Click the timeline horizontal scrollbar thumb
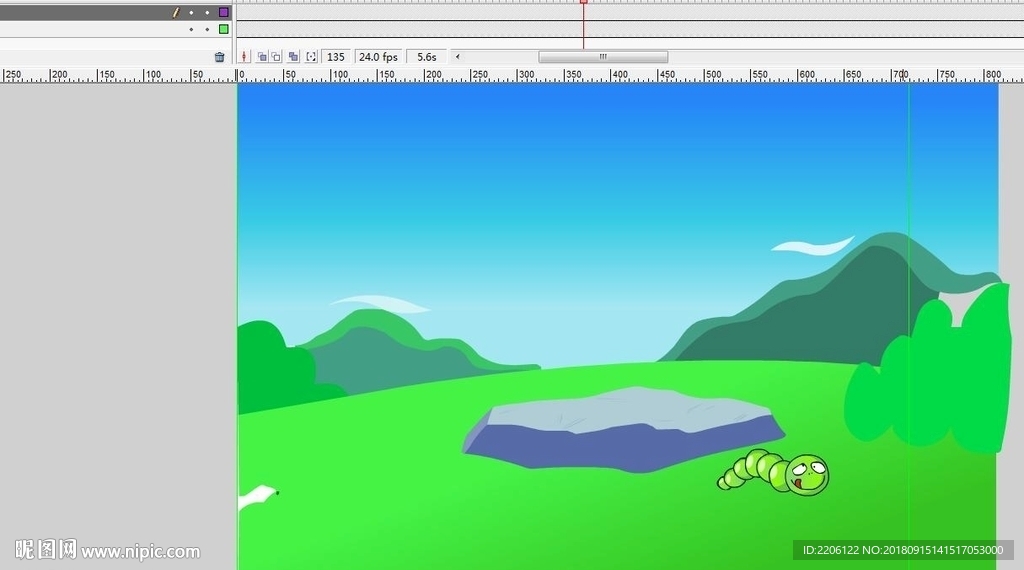Viewport: 1024px width, 570px height. coord(603,57)
